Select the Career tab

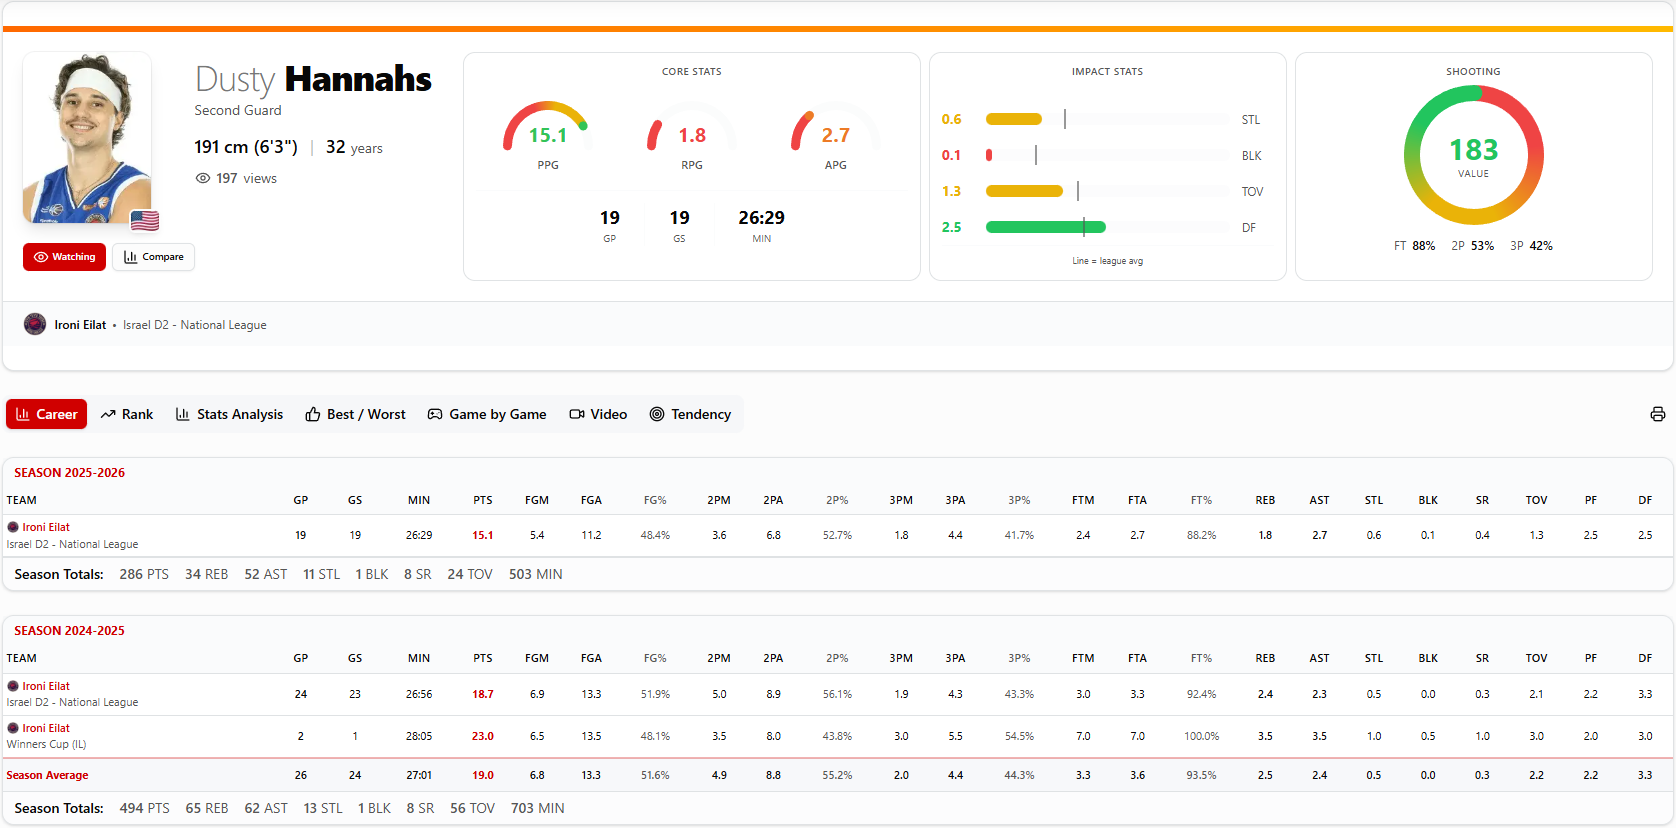[x=47, y=414]
